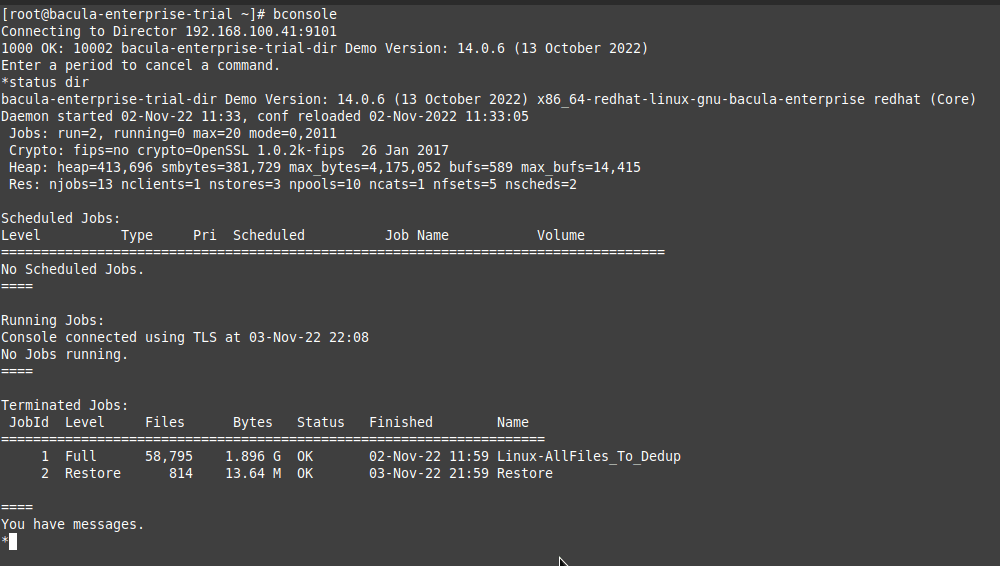Click the Director address 192.168.100.41:9101
This screenshot has width=1000, height=566.
[x=261, y=31]
